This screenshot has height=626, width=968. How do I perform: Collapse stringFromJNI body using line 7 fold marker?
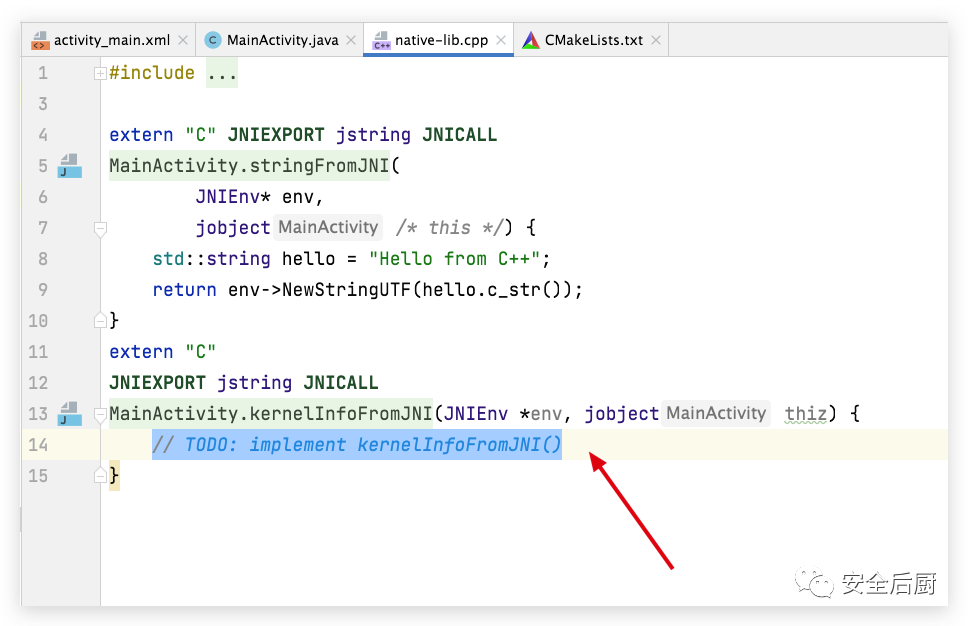tap(99, 229)
